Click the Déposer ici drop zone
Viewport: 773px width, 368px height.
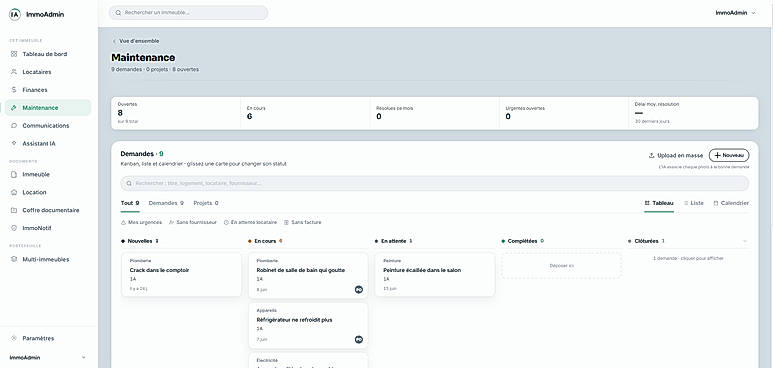click(562, 266)
